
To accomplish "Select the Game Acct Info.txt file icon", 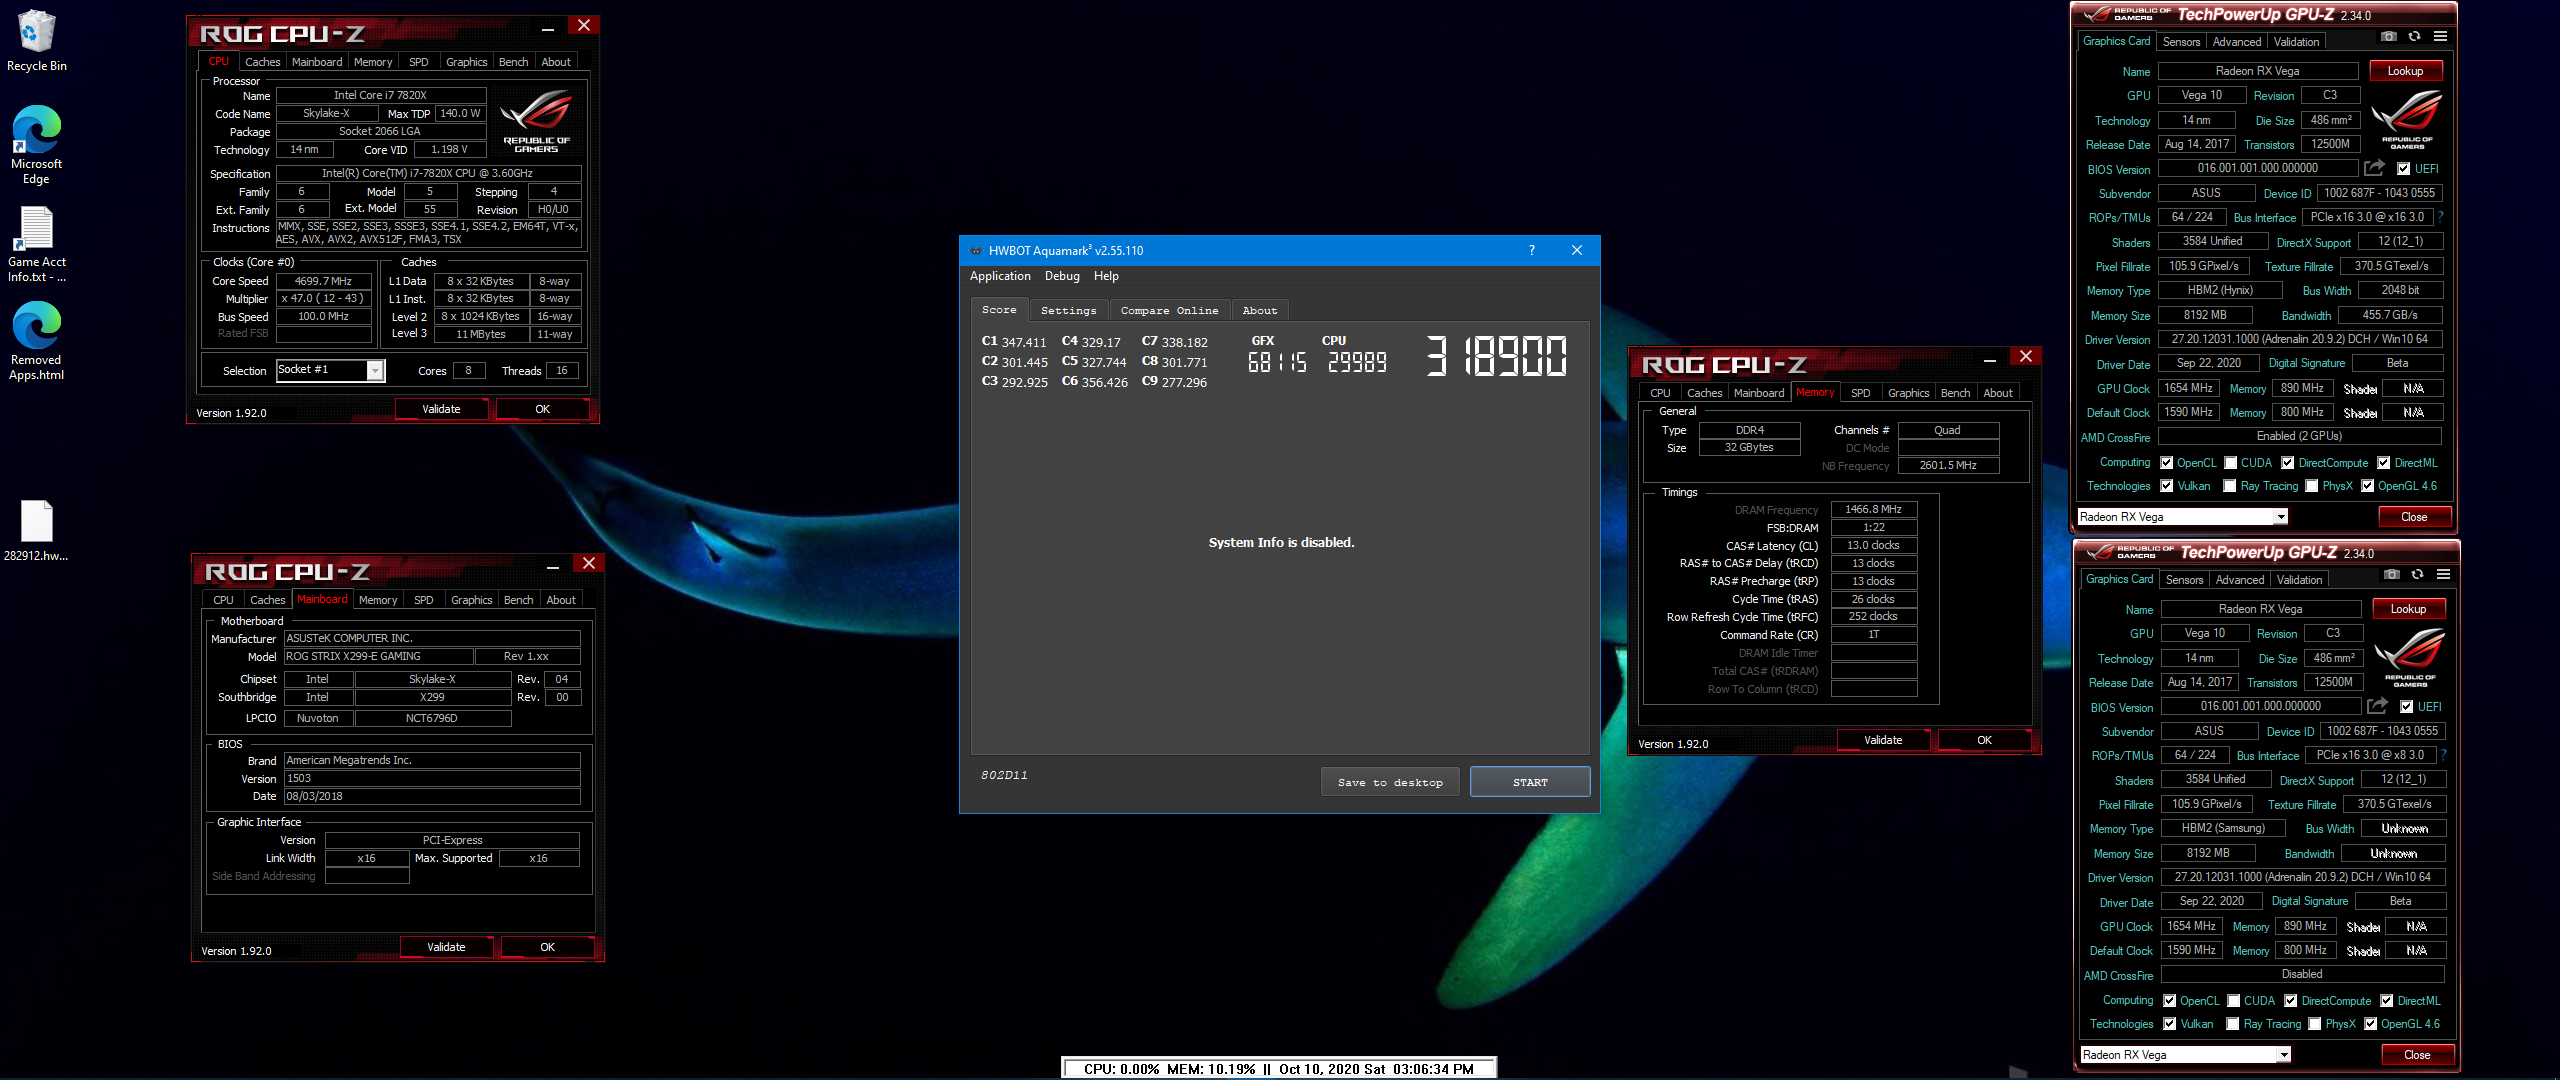I will pos(36,244).
